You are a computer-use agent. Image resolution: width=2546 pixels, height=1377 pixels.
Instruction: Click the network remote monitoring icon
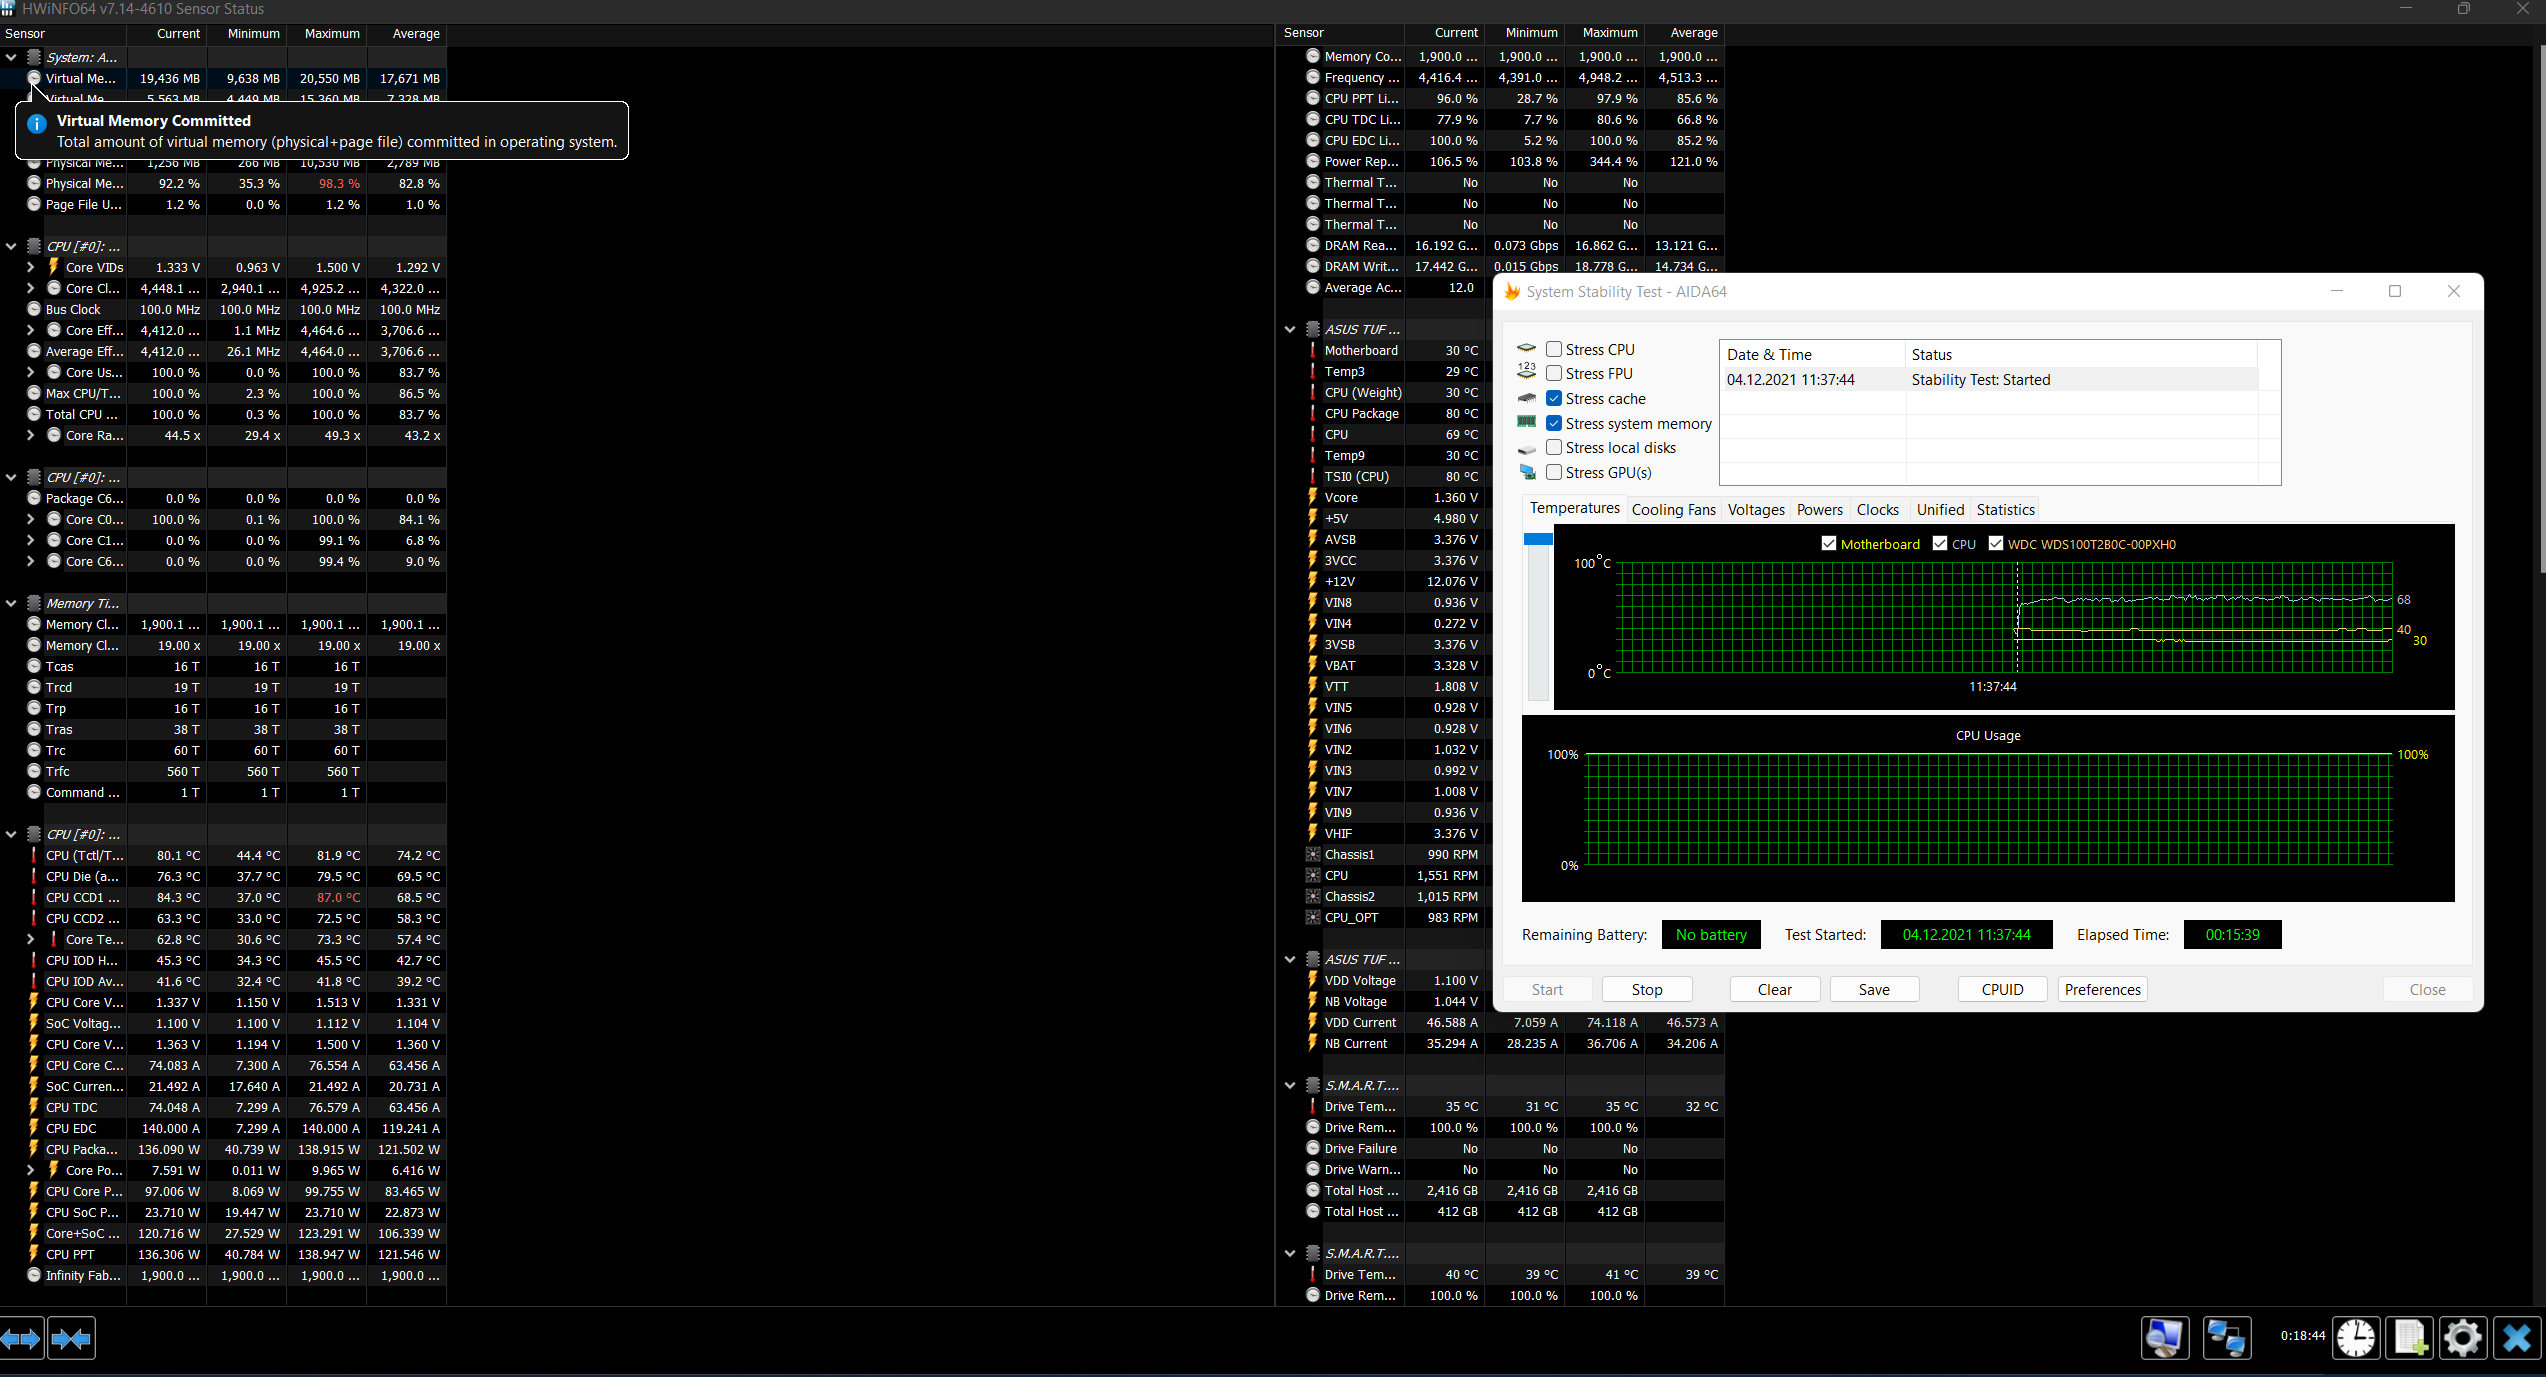pos(2226,1338)
